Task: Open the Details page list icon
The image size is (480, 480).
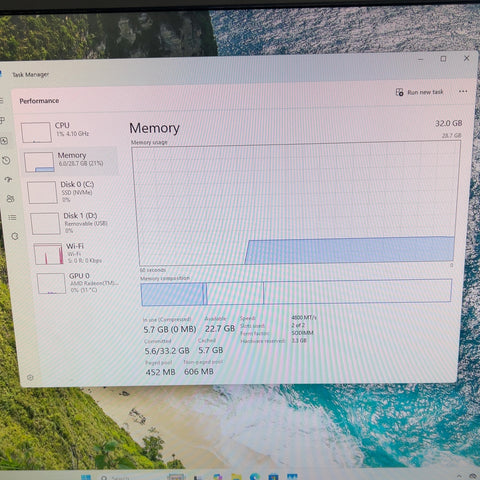Action: (12, 217)
